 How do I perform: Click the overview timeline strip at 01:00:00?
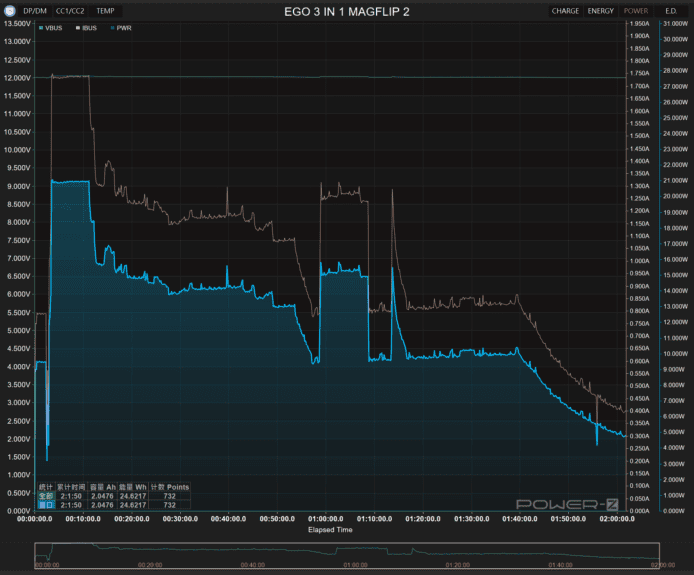click(x=354, y=554)
